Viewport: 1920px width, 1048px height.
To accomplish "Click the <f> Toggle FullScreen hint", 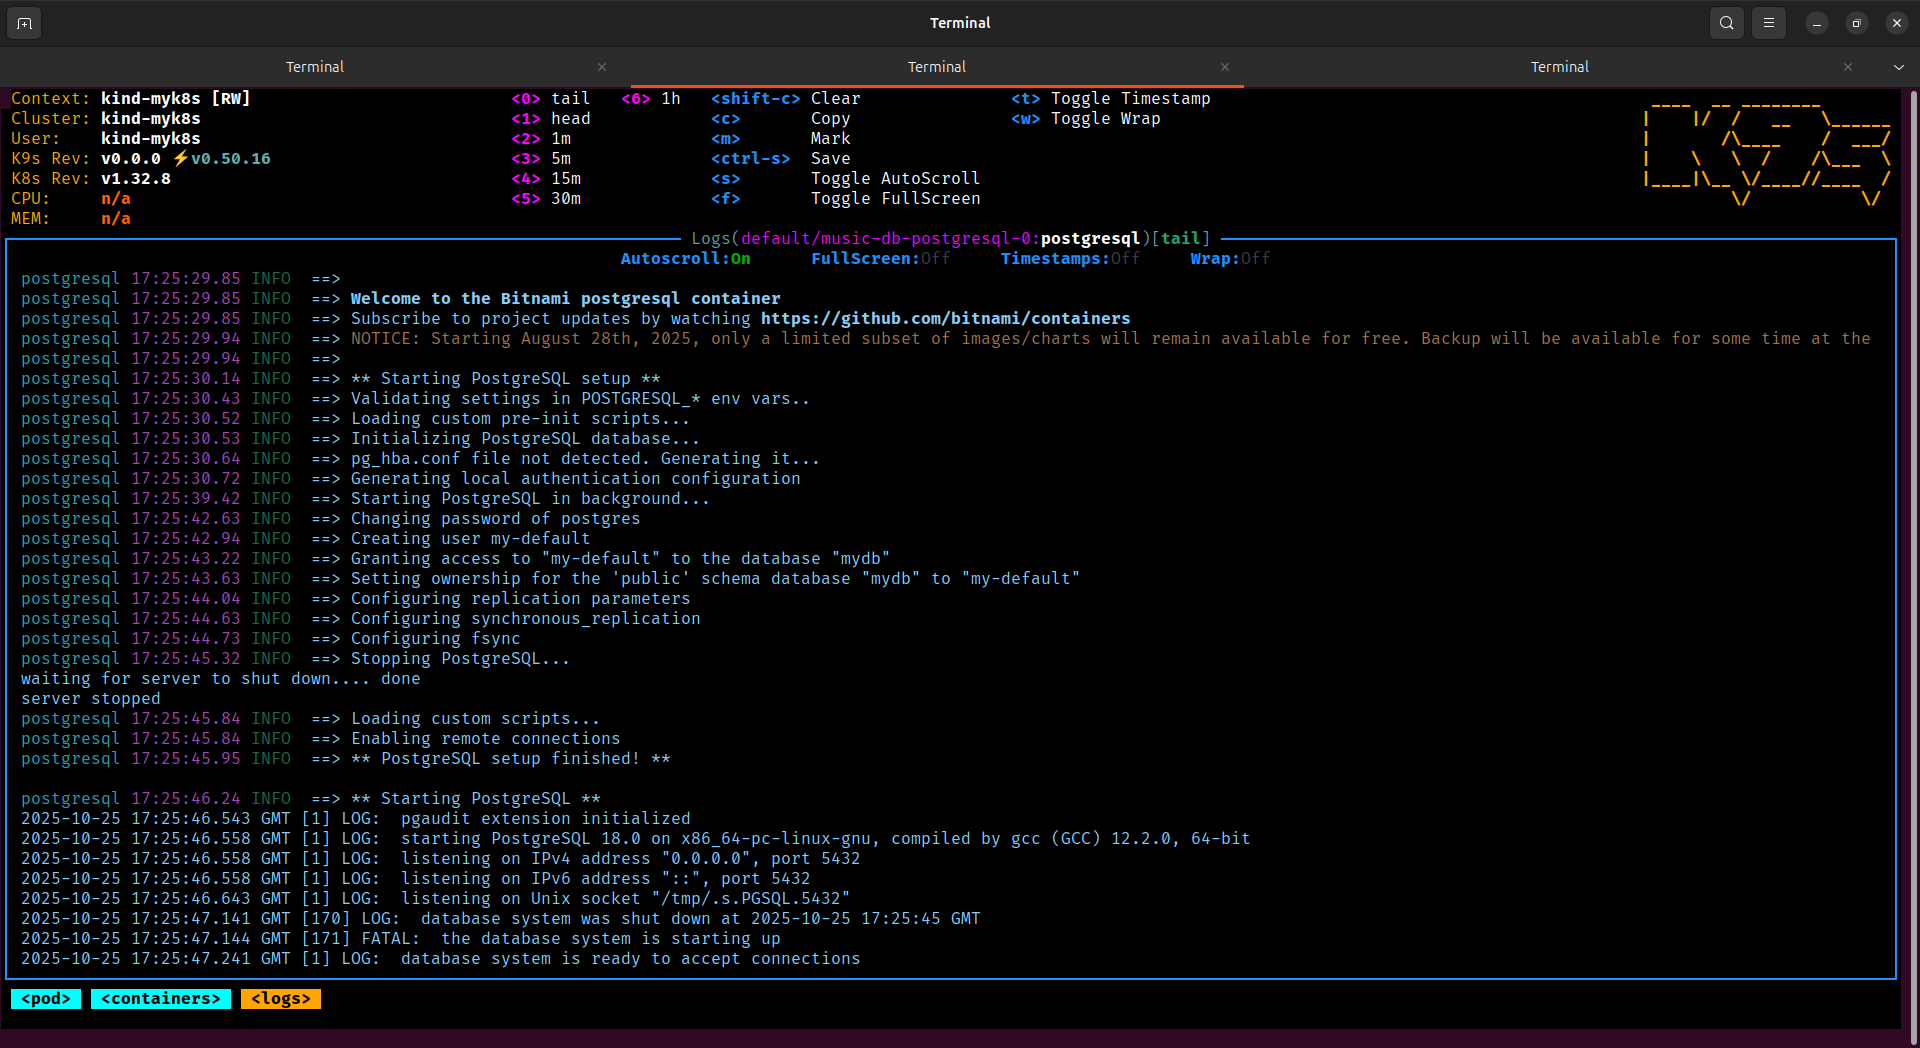I will coord(846,199).
